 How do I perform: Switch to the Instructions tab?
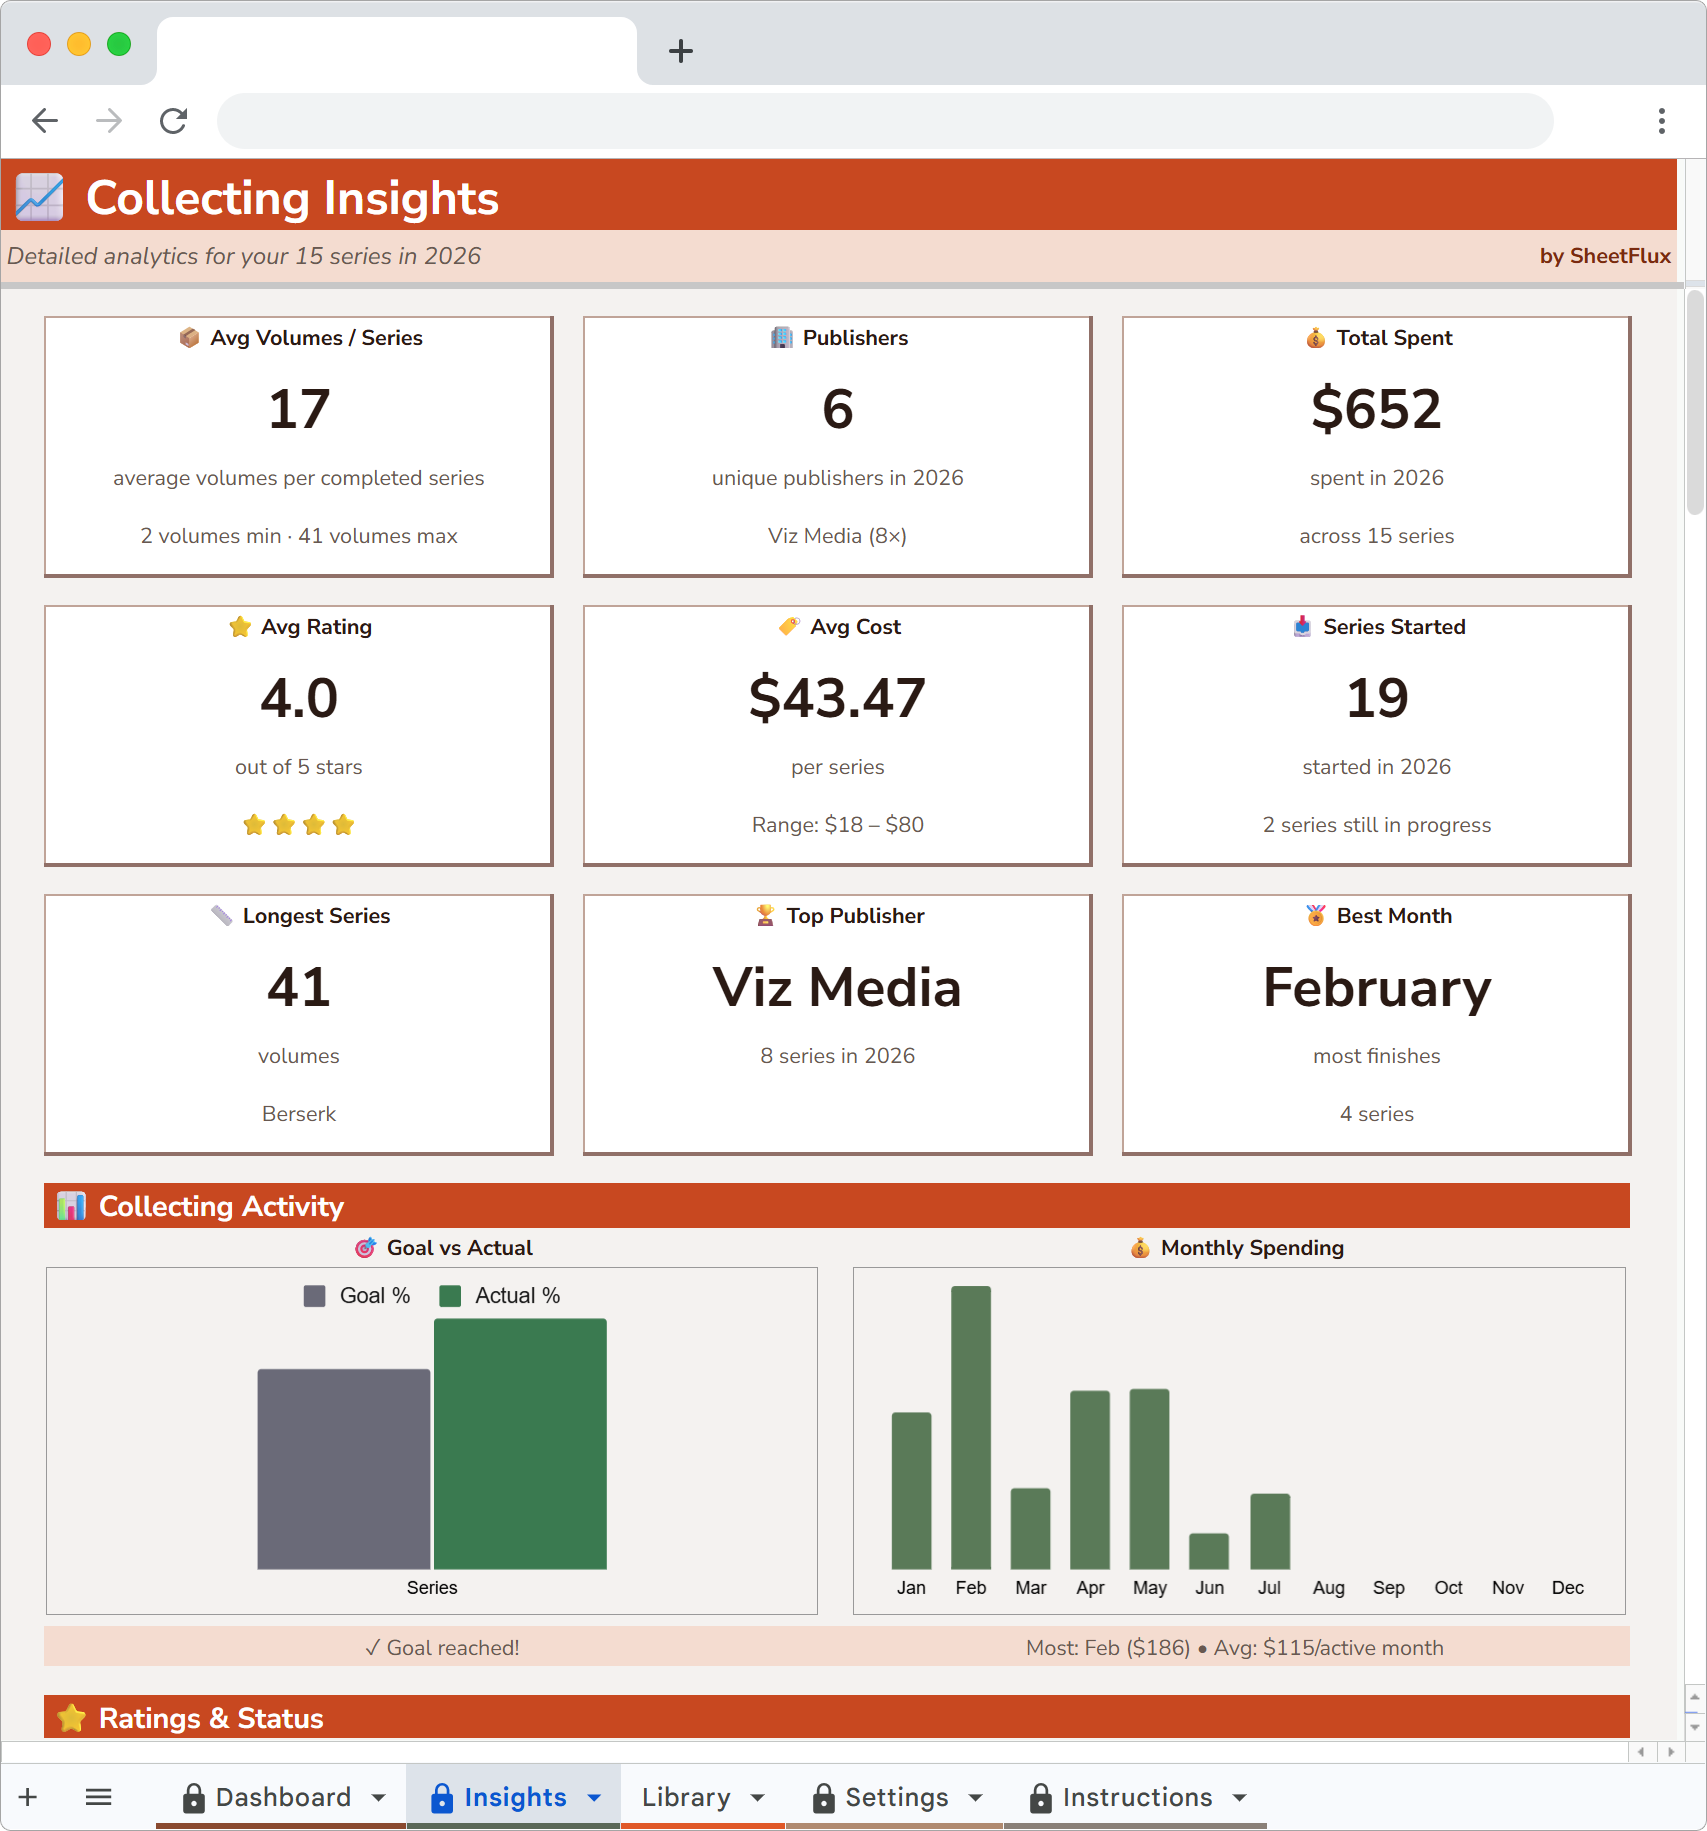coord(1136,1796)
